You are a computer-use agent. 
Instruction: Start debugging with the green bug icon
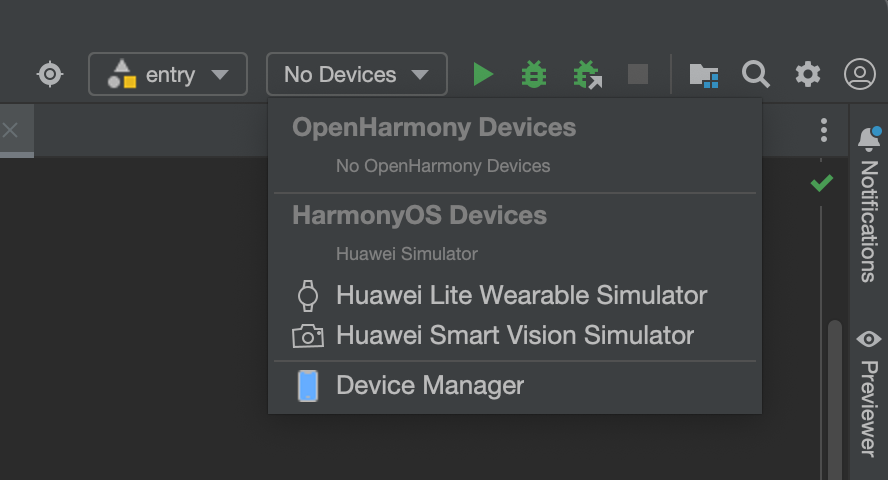click(534, 74)
